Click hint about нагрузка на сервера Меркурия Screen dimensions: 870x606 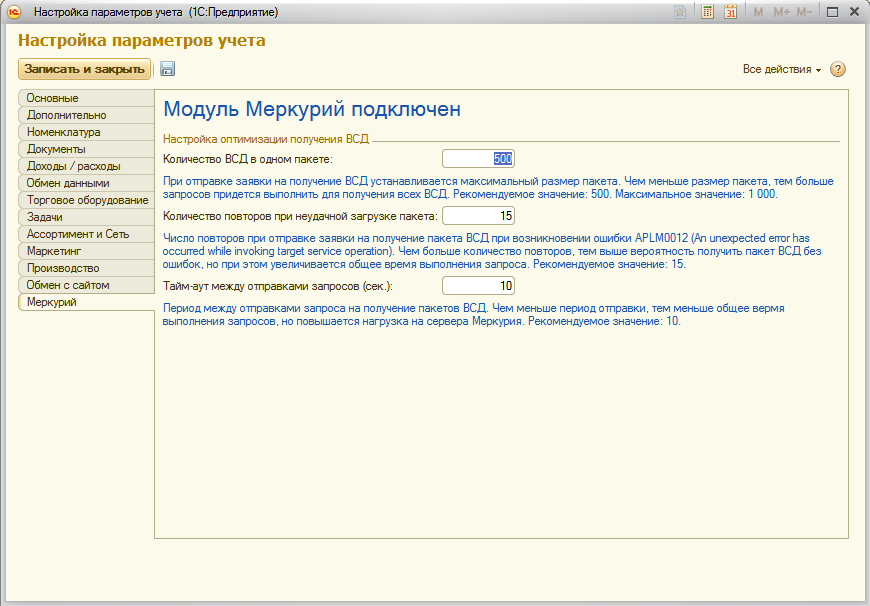[474, 315]
